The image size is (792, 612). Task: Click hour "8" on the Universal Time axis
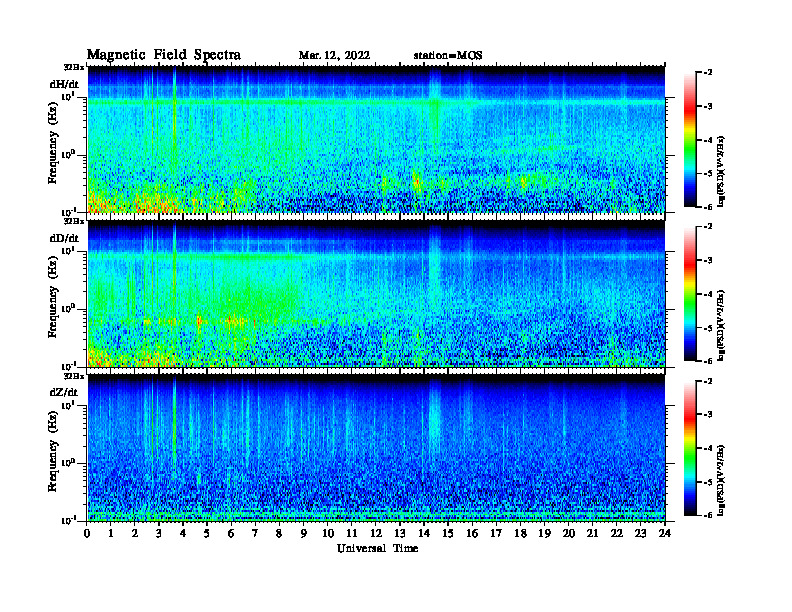click(279, 534)
